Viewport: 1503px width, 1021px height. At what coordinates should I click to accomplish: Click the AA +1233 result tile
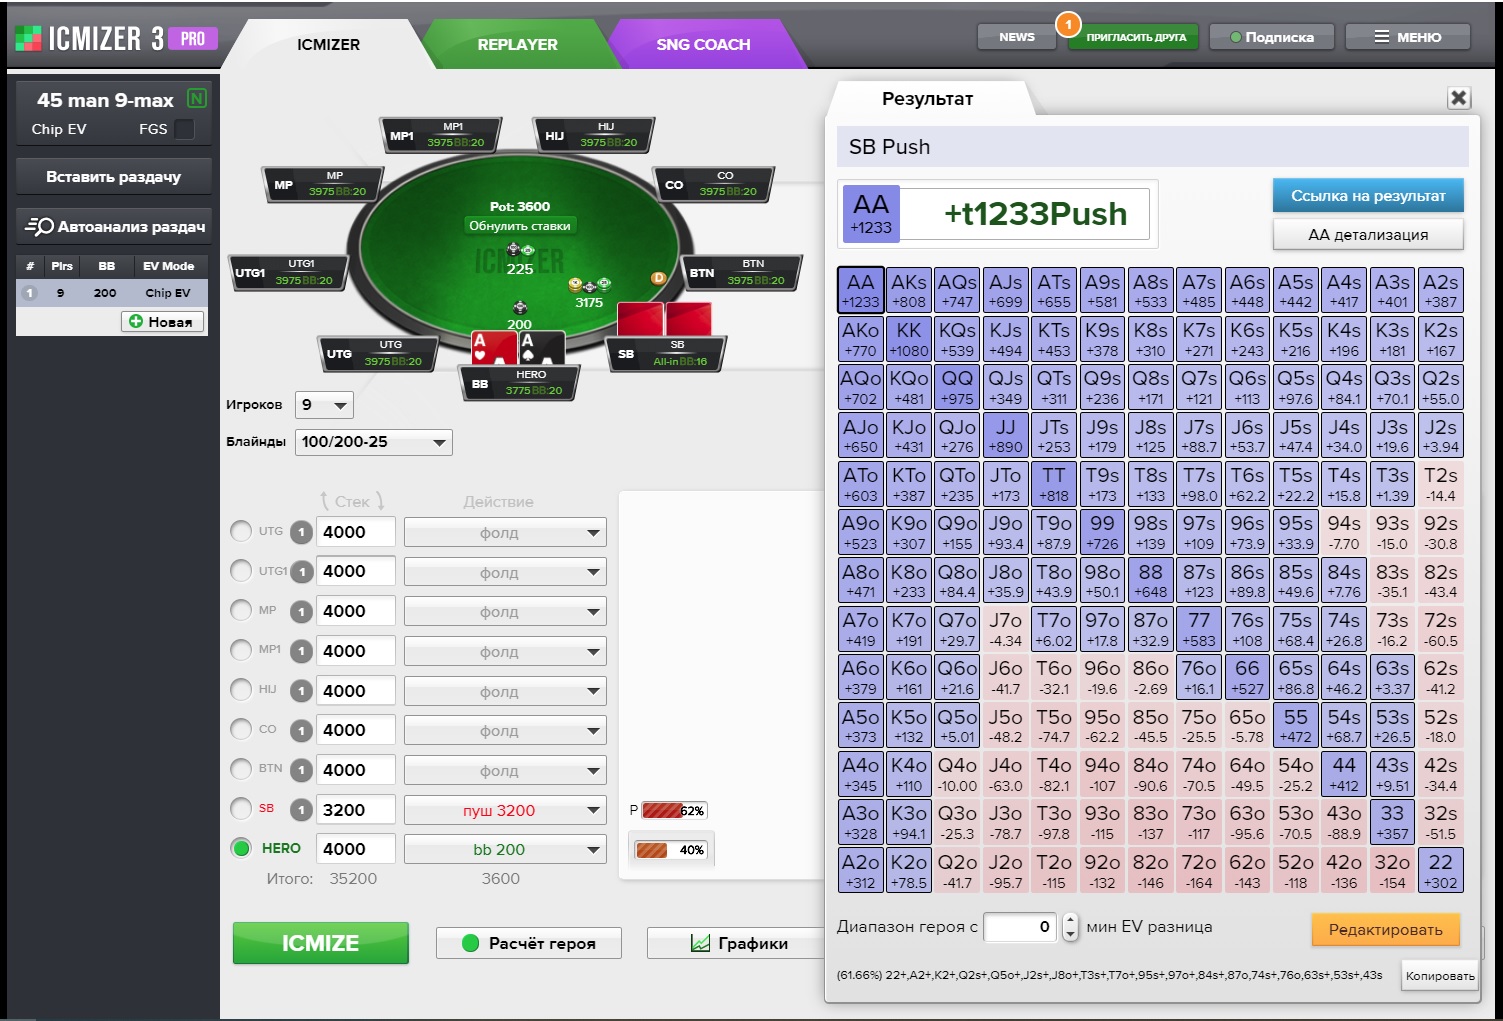tap(870, 213)
